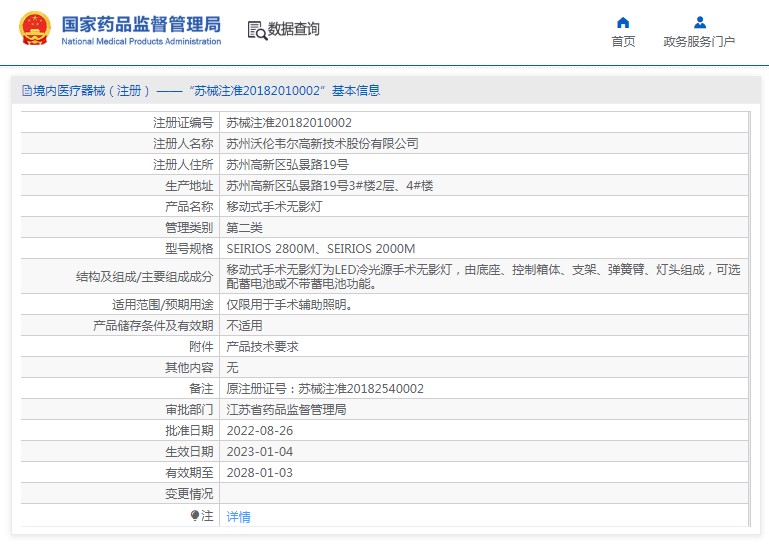Screen dimensions: 769x545
Task: Click the 结构及组成/主要组成成分 label
Action: (x=145, y=277)
